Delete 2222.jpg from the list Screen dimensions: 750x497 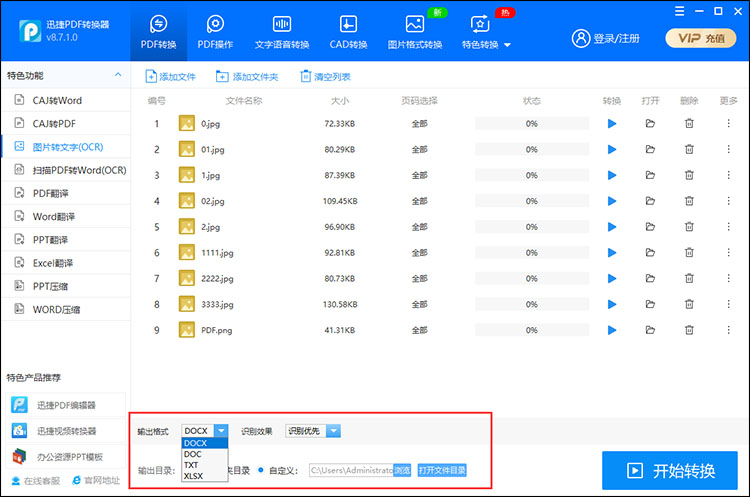click(689, 278)
